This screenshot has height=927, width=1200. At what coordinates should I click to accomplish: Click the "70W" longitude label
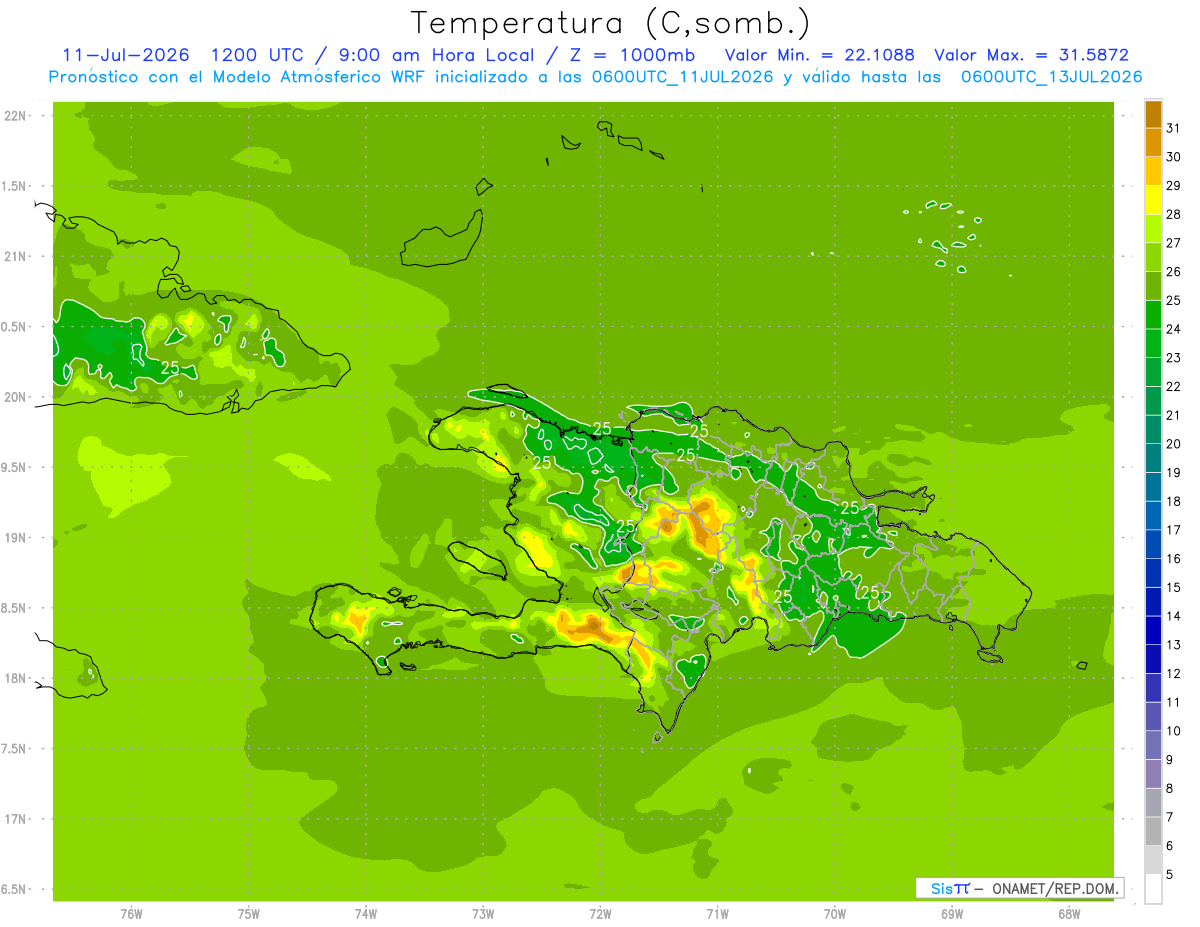pyautogui.click(x=834, y=914)
